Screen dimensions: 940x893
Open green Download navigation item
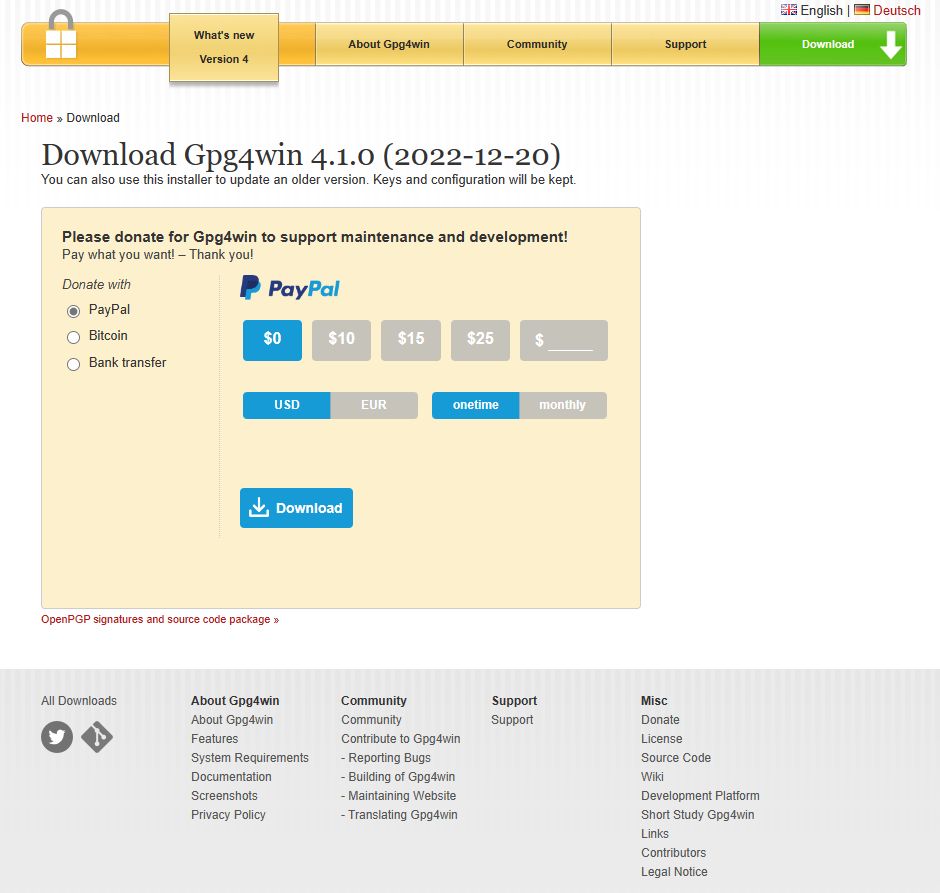[833, 44]
